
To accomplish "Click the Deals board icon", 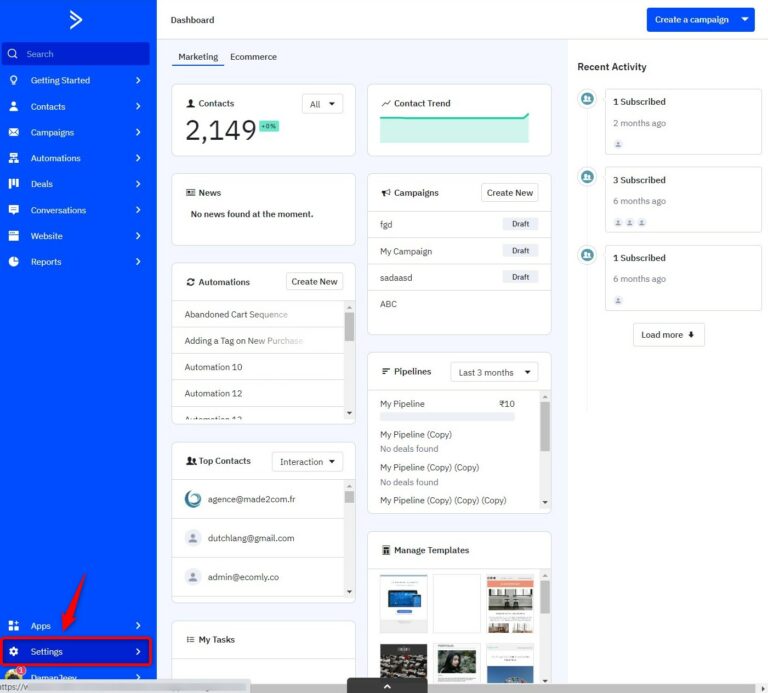I will coord(14,184).
